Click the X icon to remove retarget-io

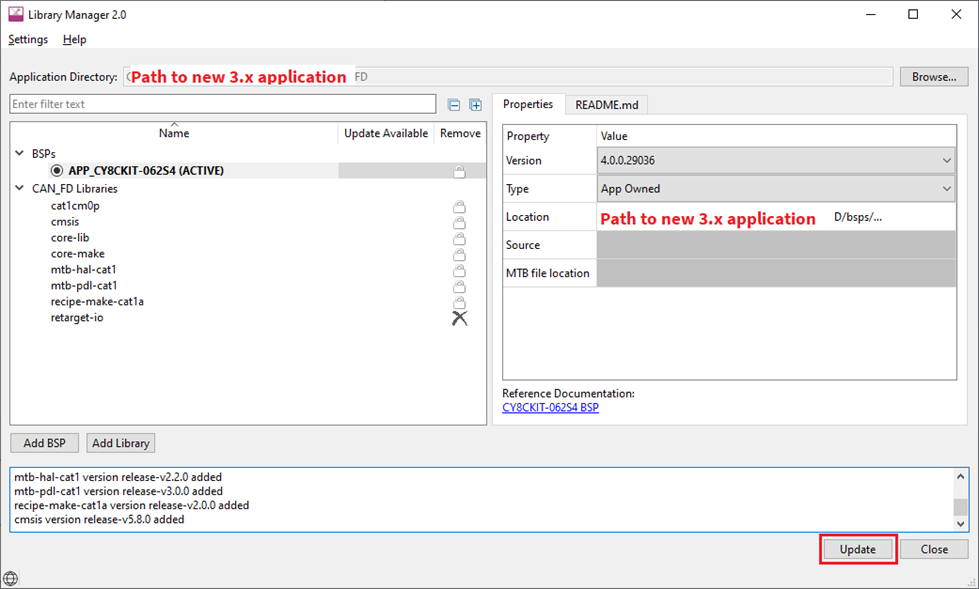coord(459,318)
